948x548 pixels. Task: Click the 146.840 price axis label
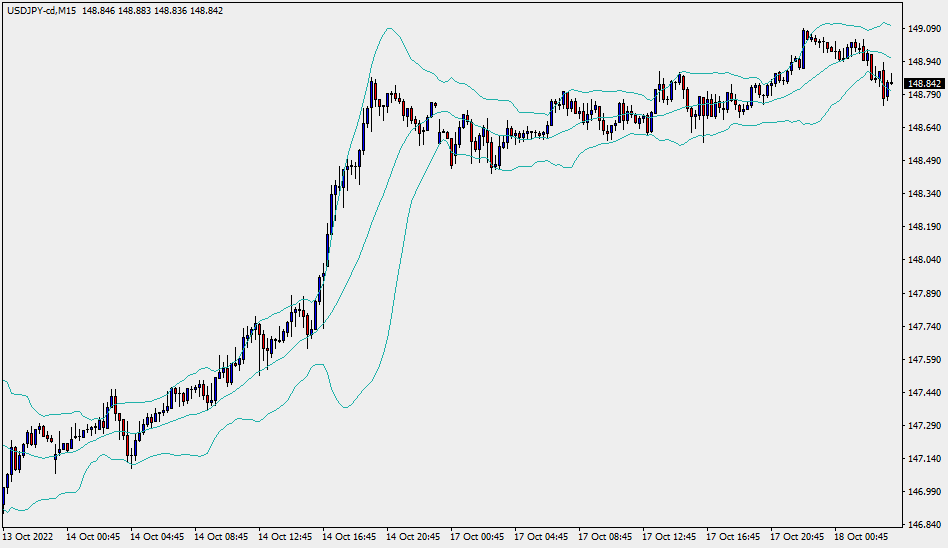coord(925,525)
